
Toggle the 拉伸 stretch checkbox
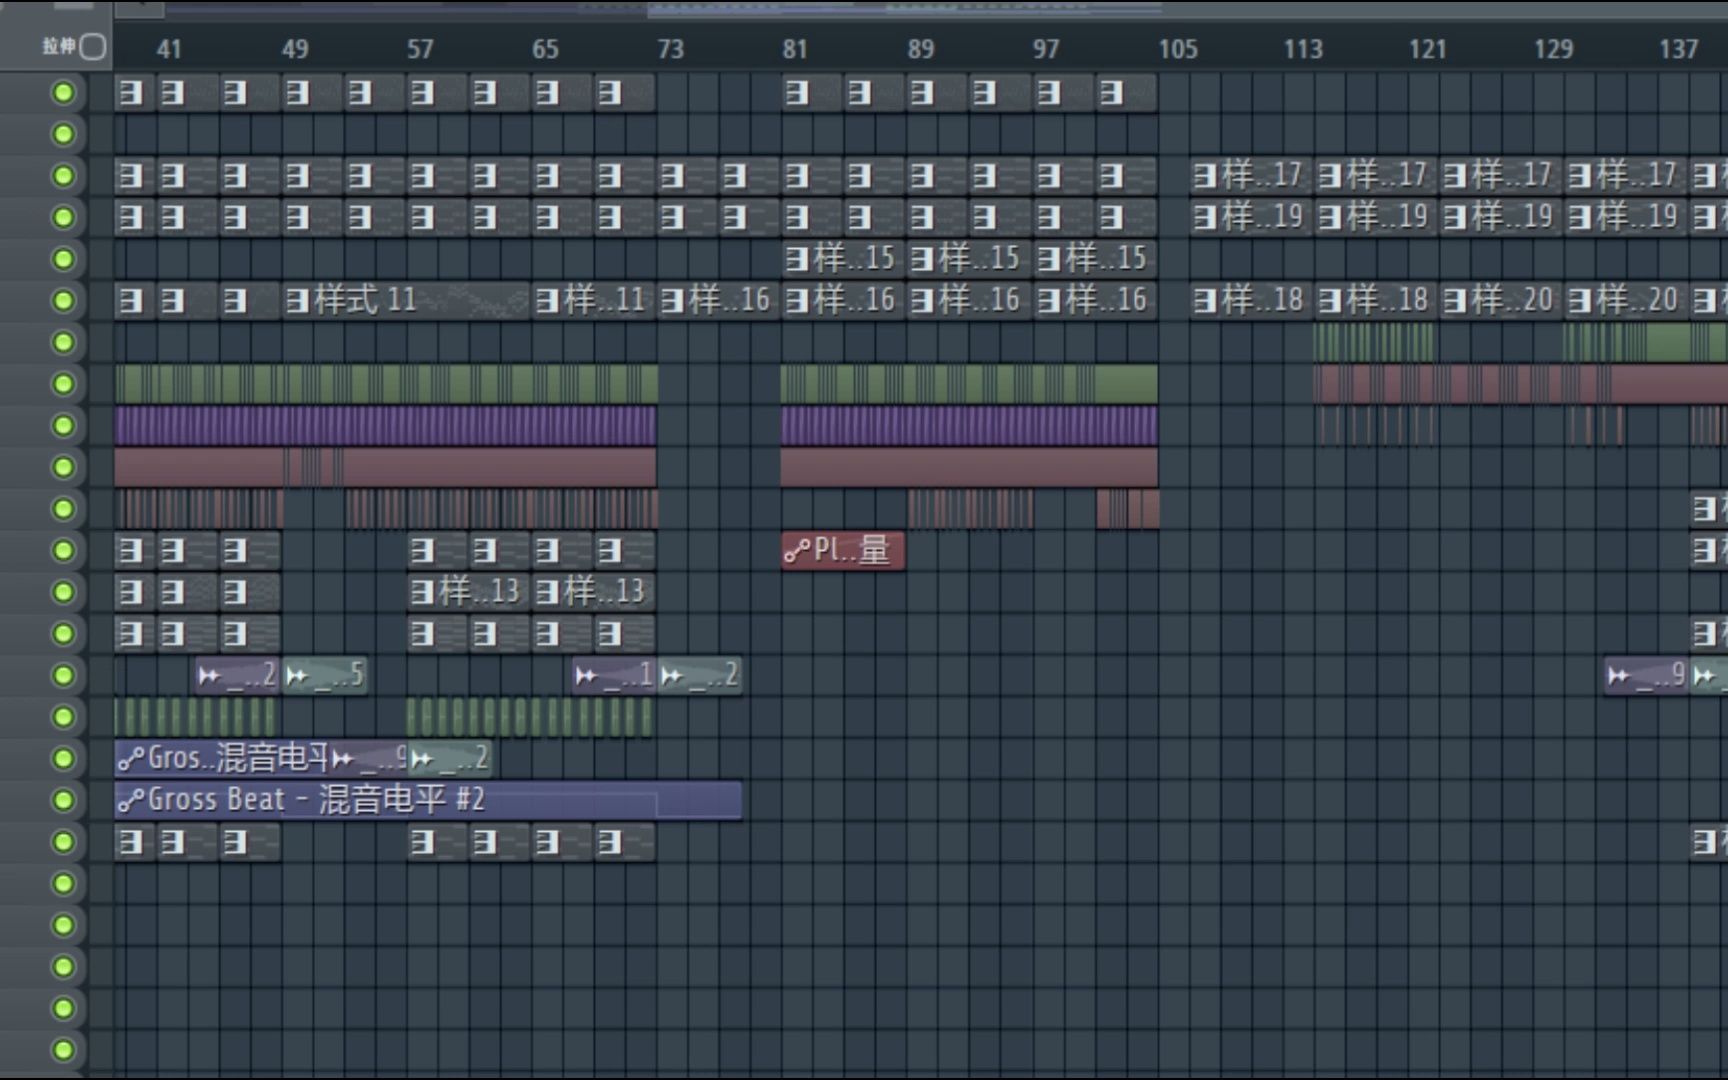click(x=92, y=46)
